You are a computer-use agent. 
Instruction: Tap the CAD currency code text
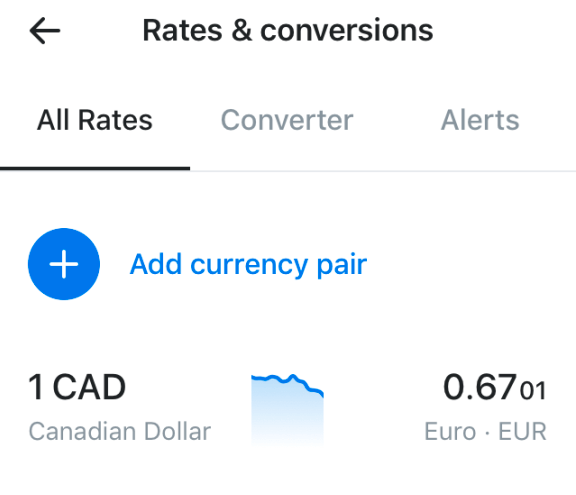tap(89, 387)
